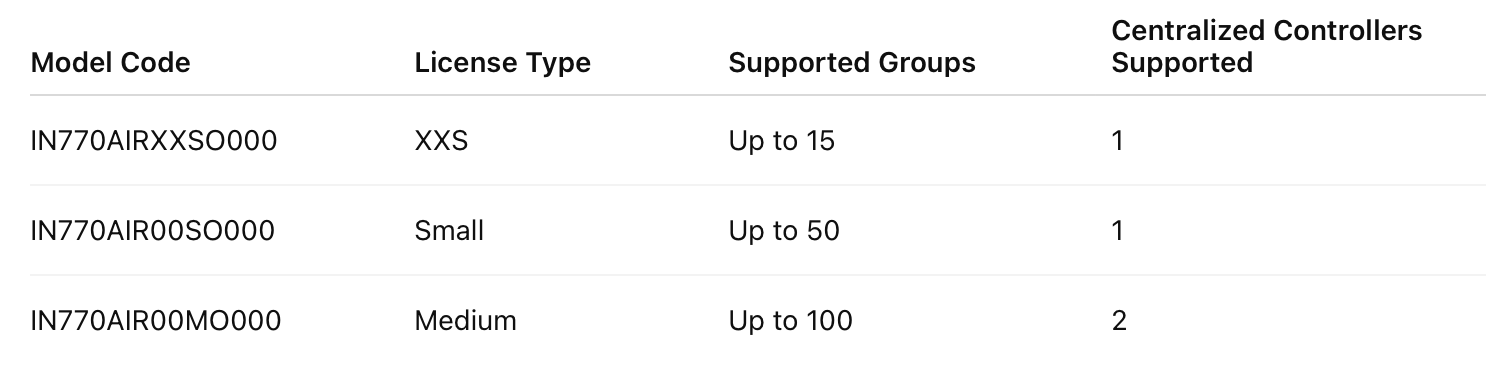1486x384 pixels.
Task: Select the Up to 100 cell
Action: coord(791,321)
